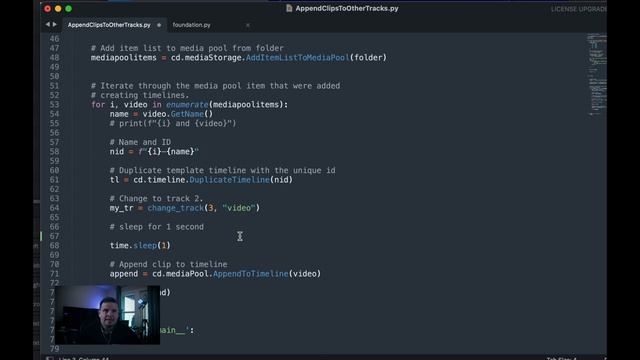Image resolution: width=640 pixels, height=360 pixels.
Task: Click mediapoolitems variable on line 48
Action: point(124,58)
